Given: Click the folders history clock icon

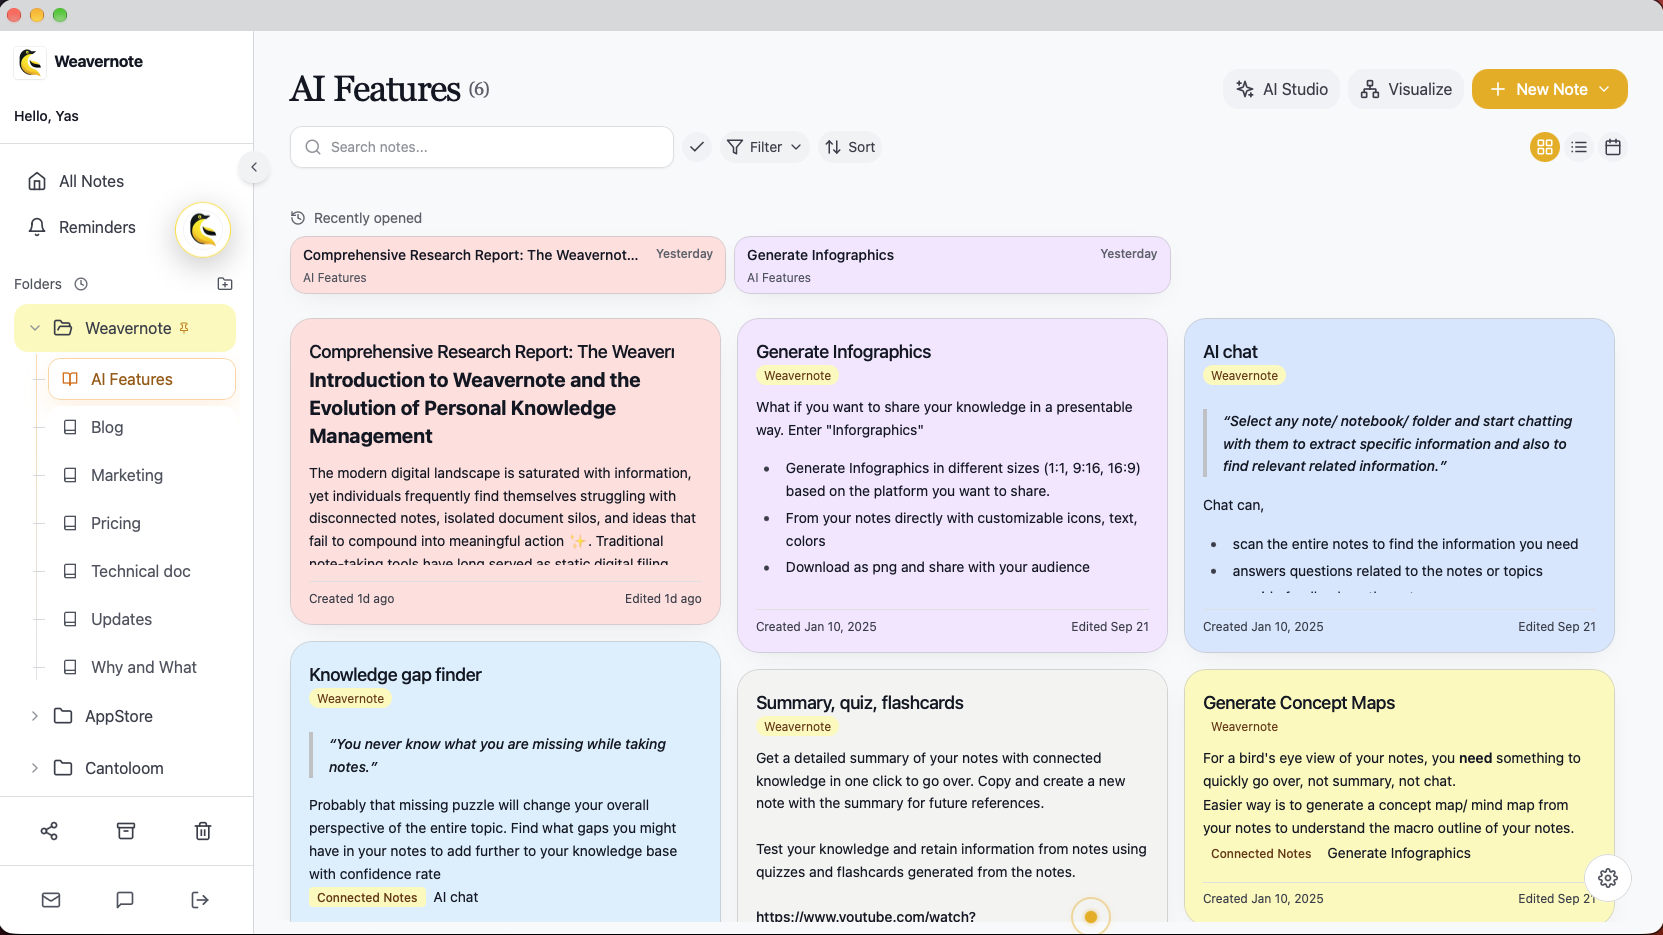Looking at the screenshot, I should coord(81,284).
